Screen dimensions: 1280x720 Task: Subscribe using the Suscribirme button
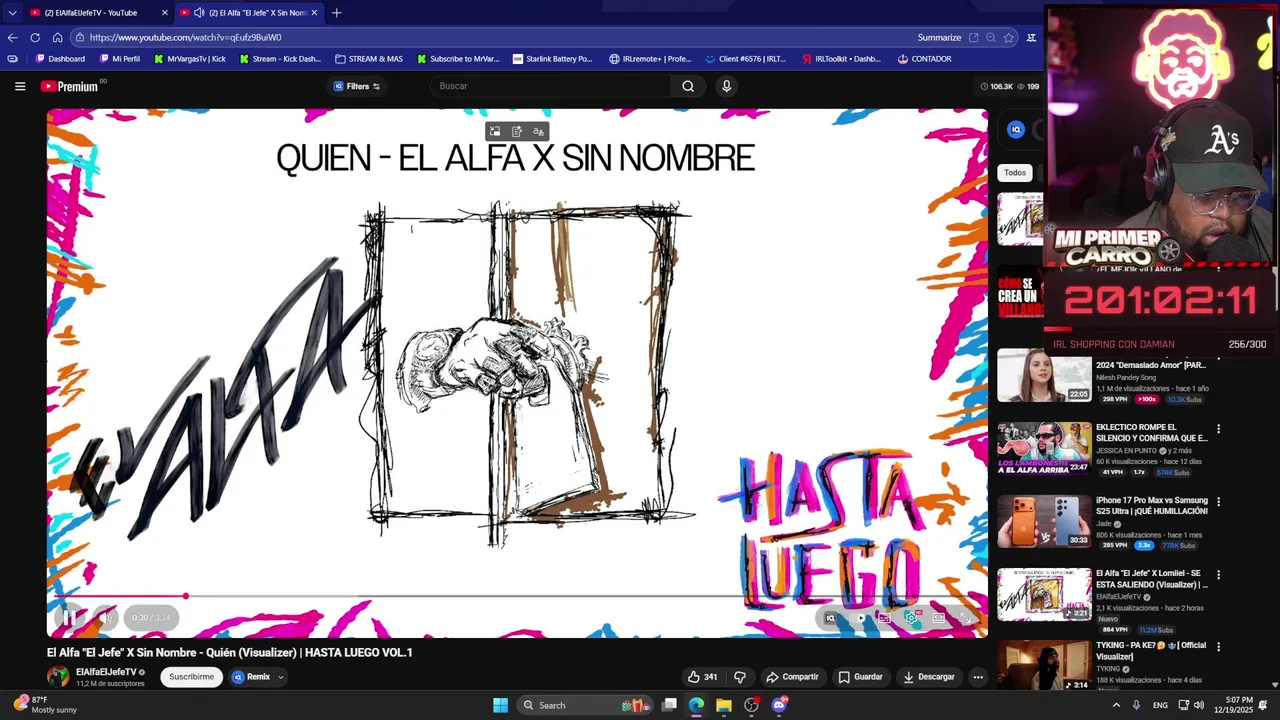click(191, 677)
